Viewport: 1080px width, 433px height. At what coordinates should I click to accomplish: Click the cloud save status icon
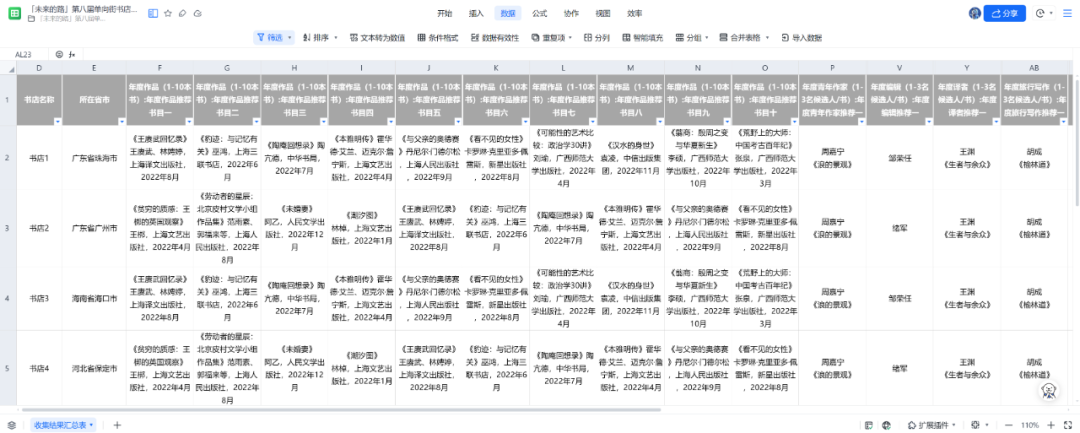point(198,13)
